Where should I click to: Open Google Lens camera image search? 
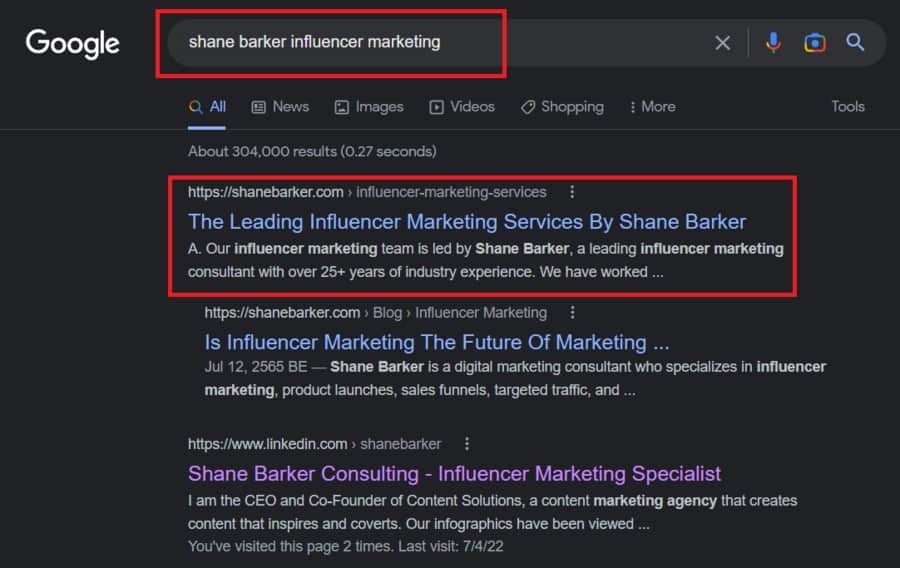[814, 42]
